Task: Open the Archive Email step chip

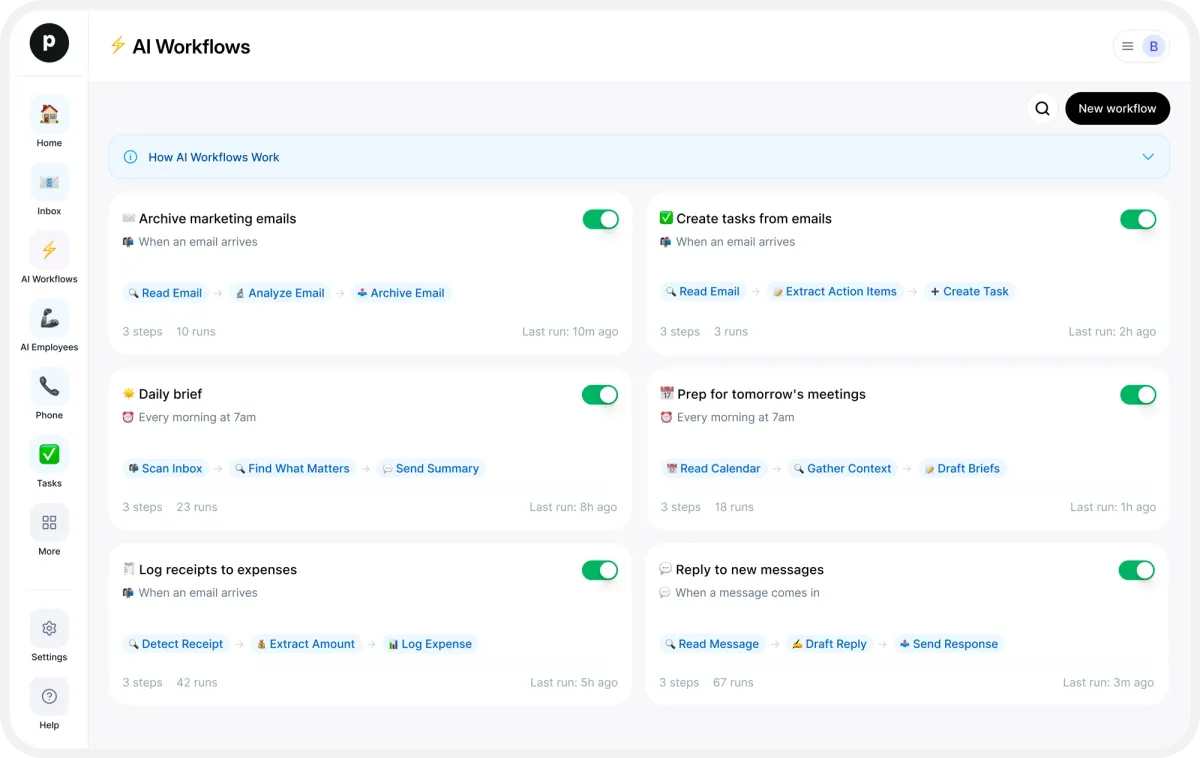Action: 401,293
